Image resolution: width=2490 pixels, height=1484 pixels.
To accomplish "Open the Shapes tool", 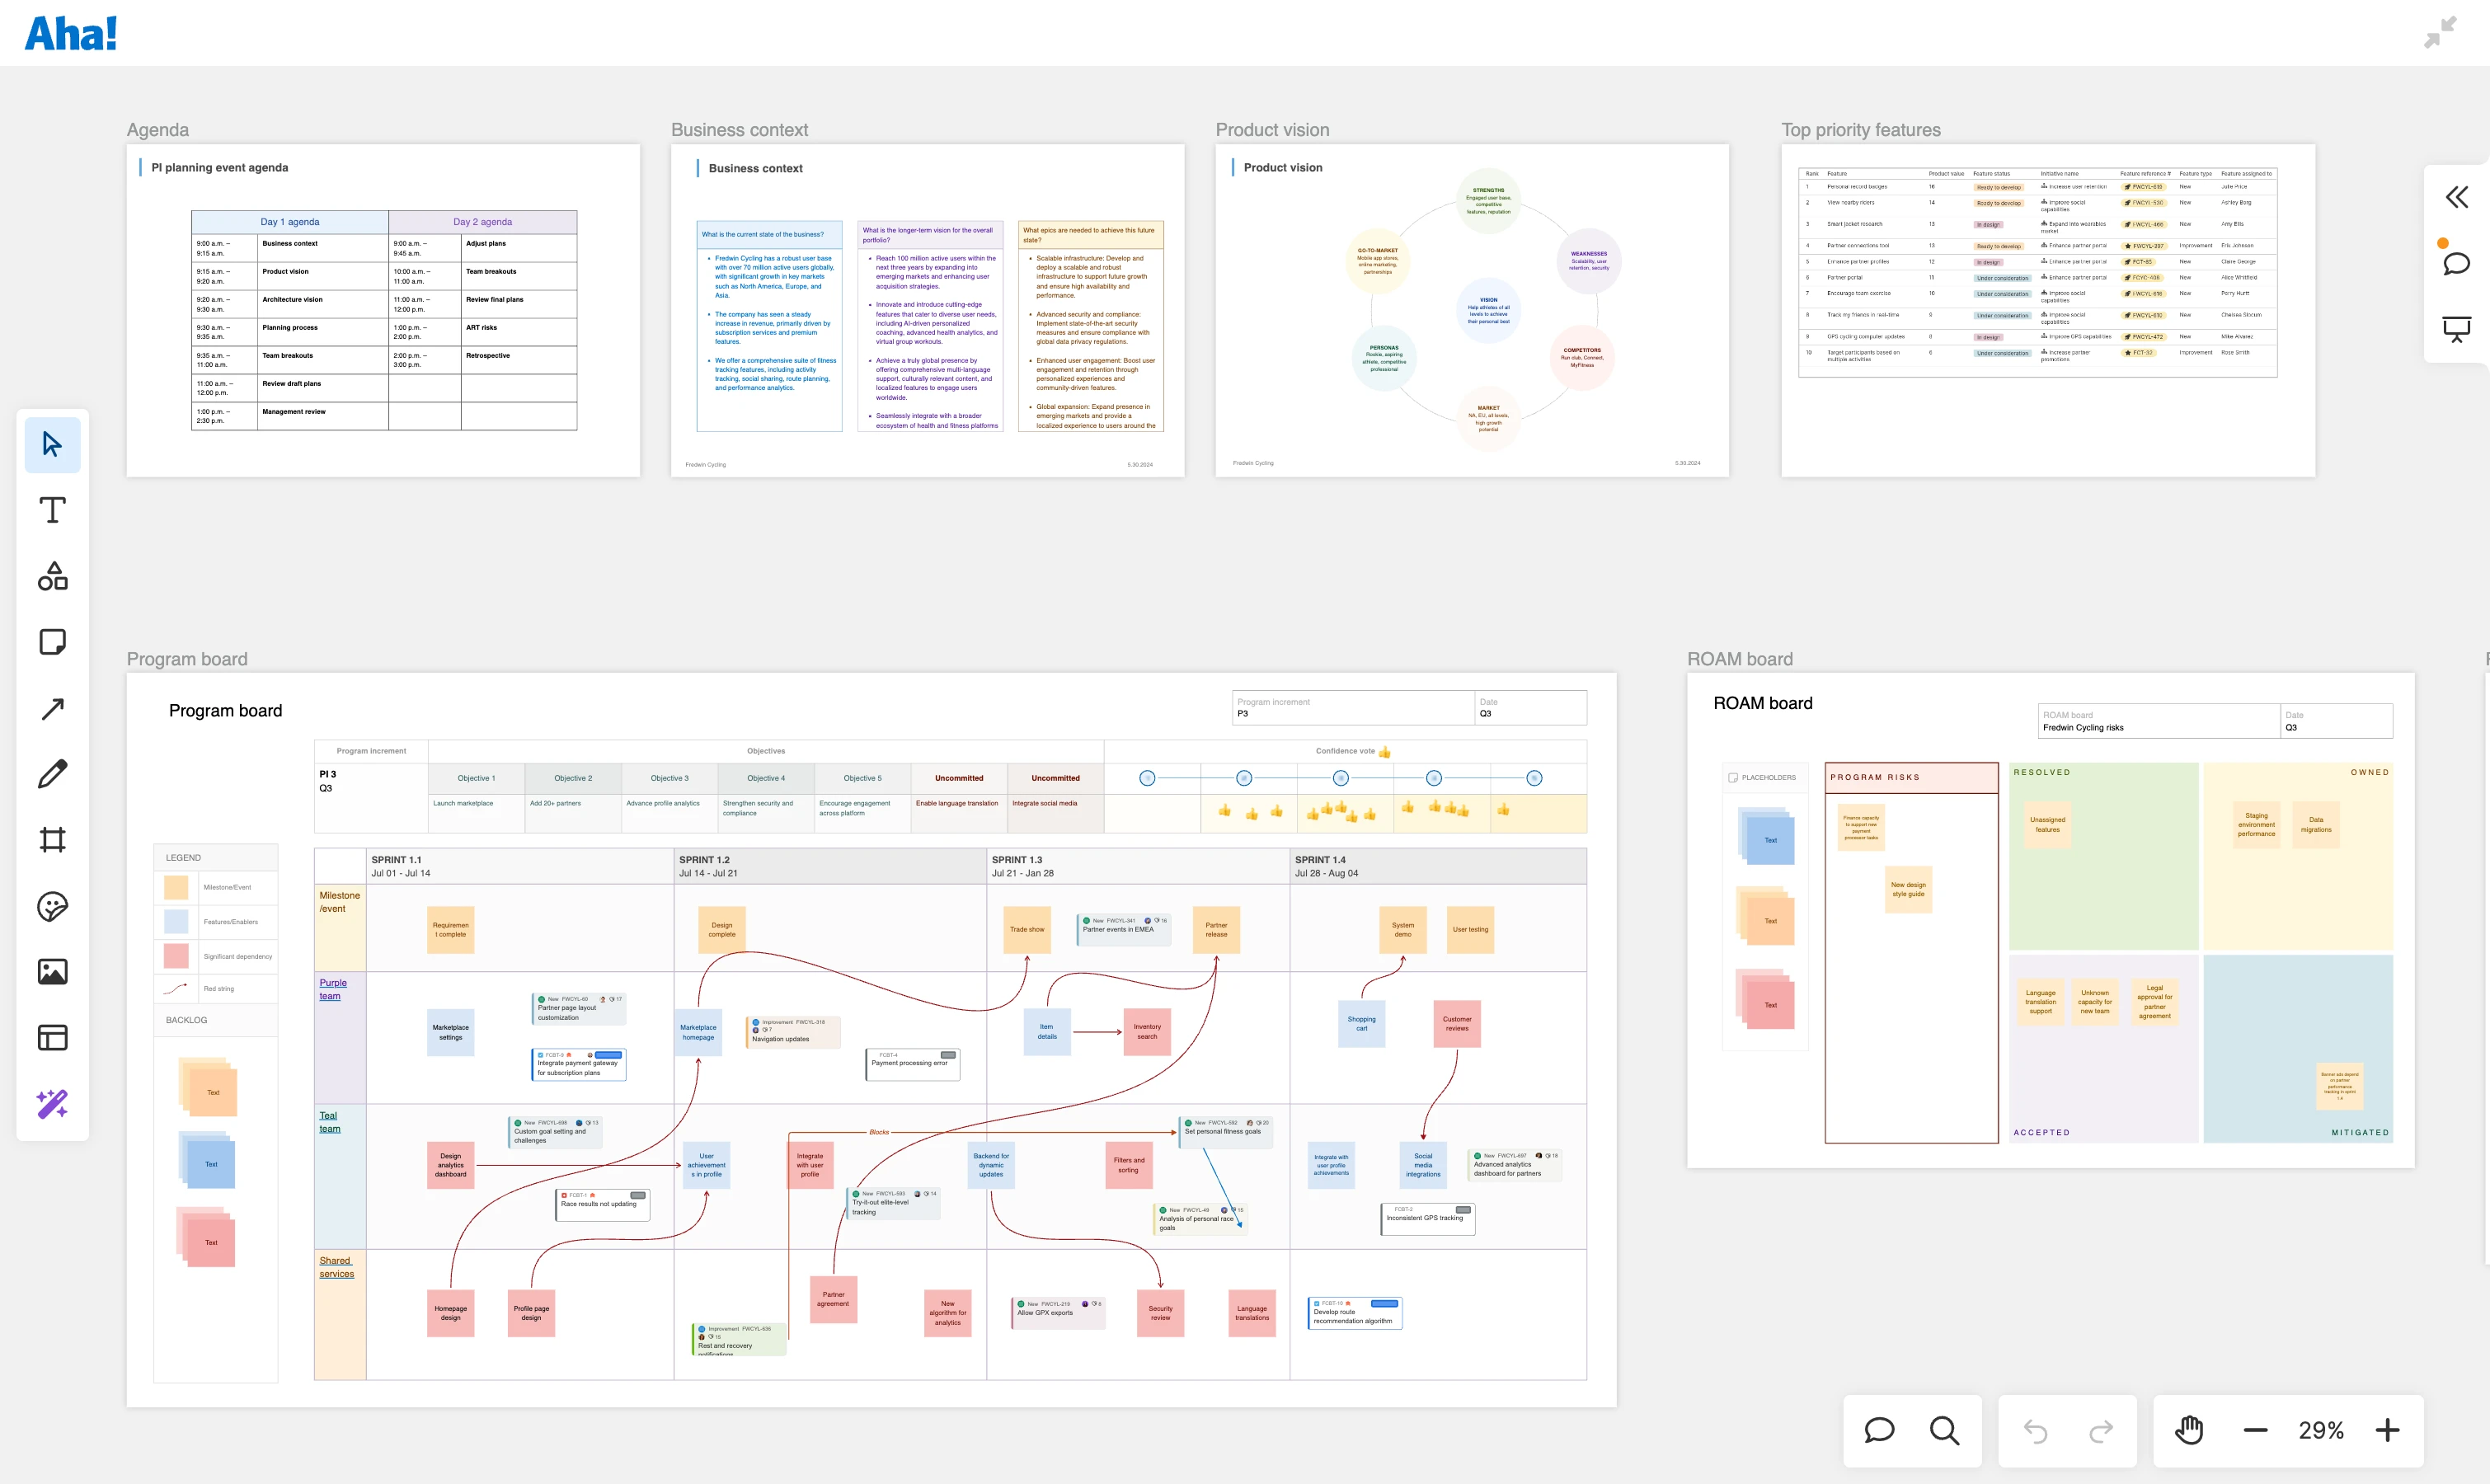I will (52, 576).
